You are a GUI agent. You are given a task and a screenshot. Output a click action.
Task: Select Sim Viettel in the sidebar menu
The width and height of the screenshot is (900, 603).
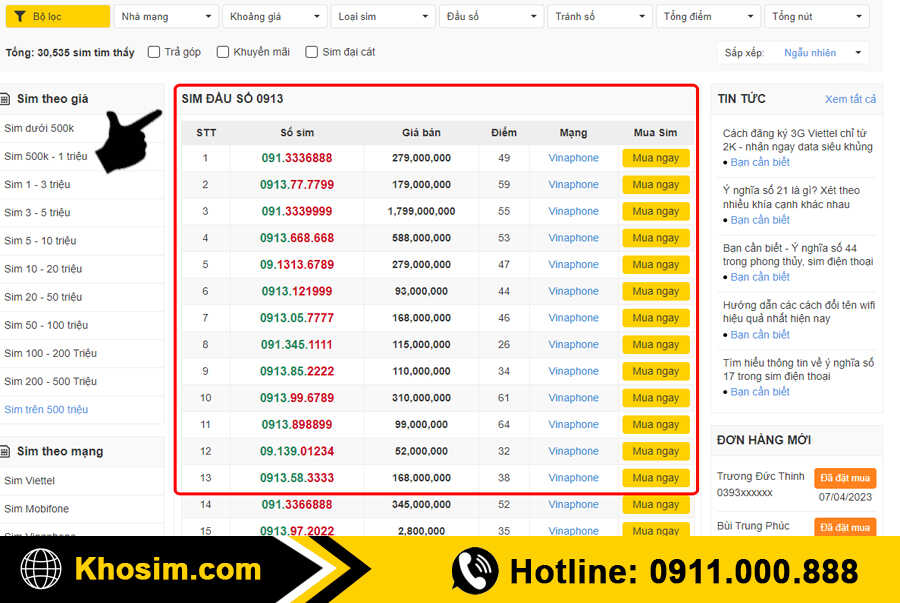click(32, 480)
